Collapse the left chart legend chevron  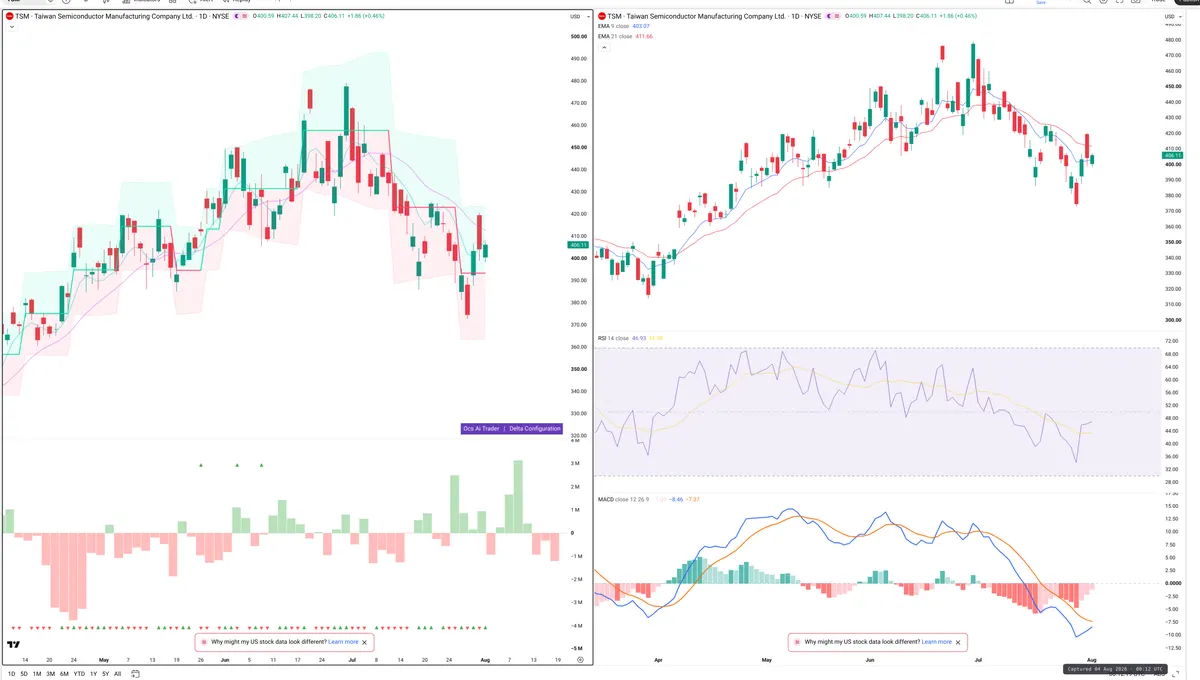10,27
